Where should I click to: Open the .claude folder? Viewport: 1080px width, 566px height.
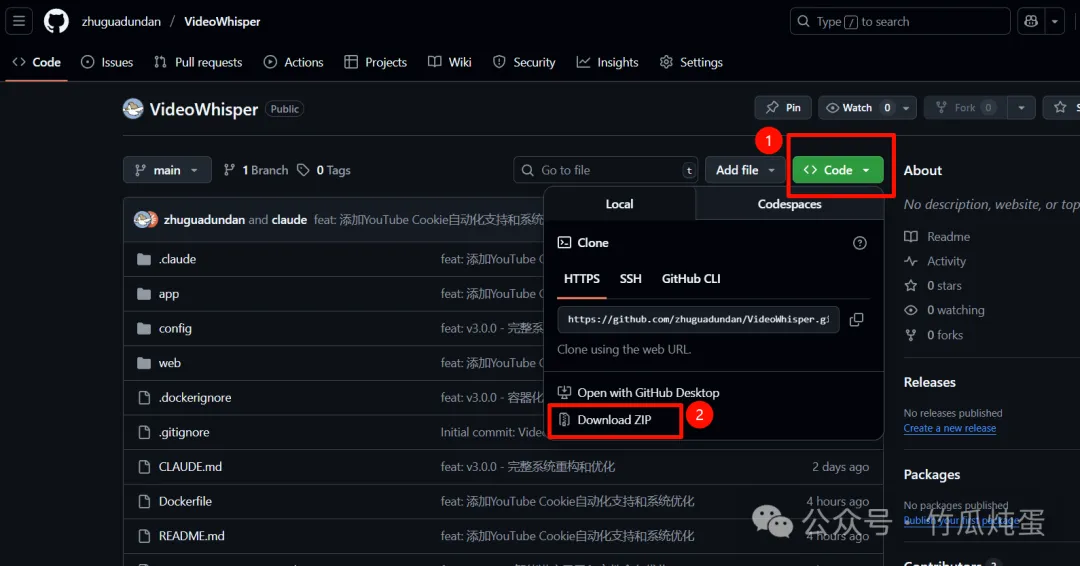178,260
